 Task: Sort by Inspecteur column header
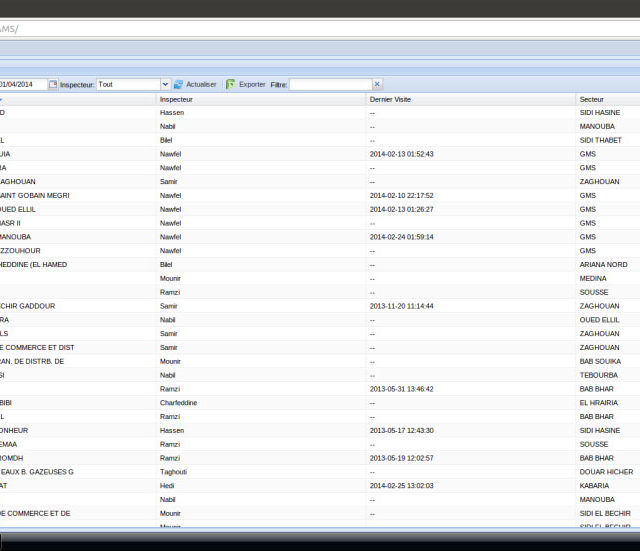click(176, 99)
